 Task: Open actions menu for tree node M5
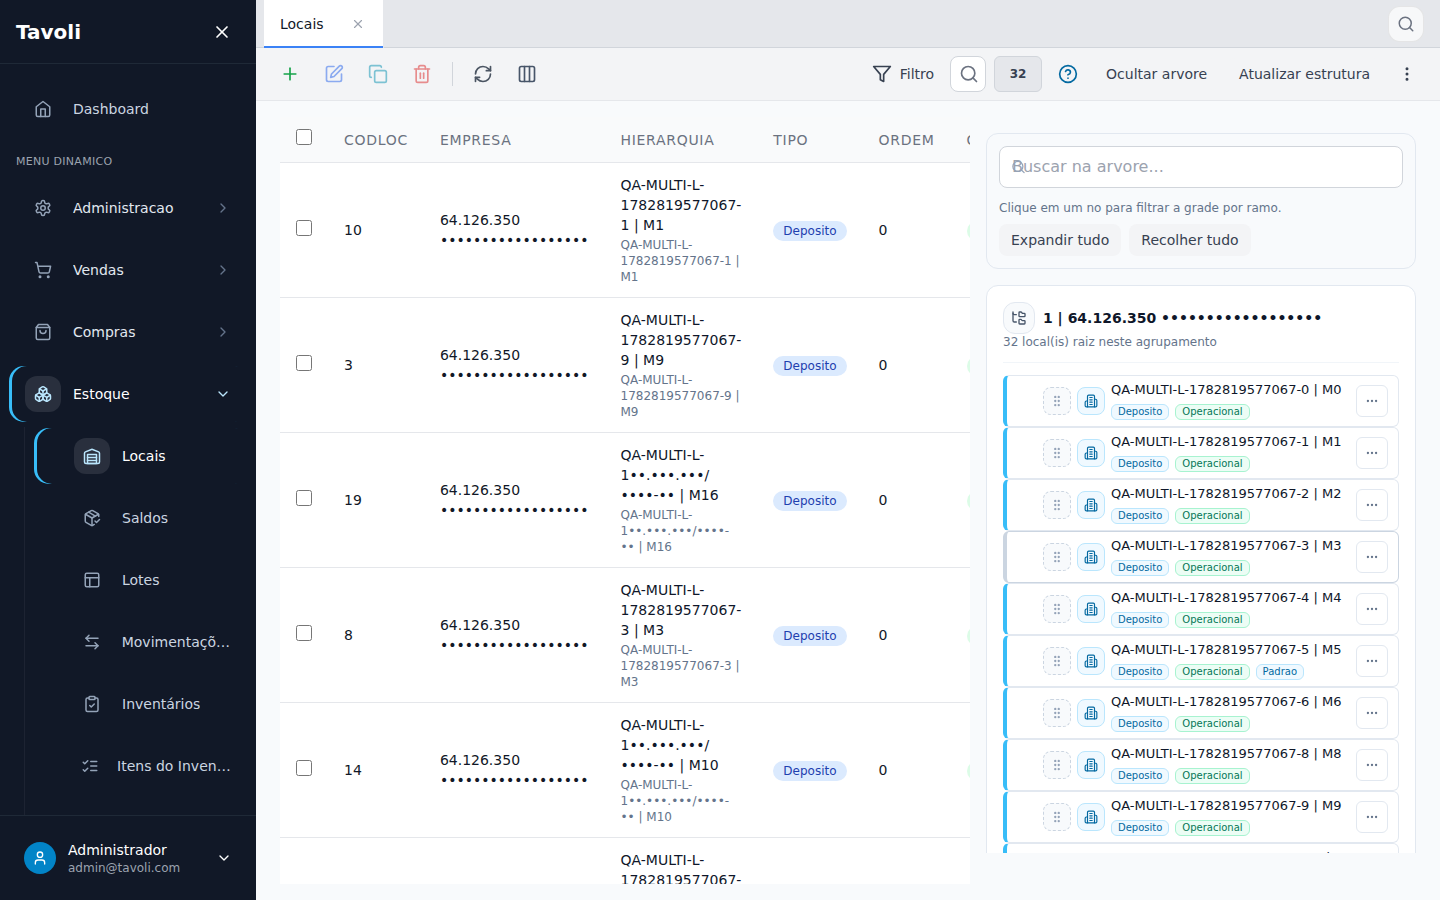coord(1372,661)
